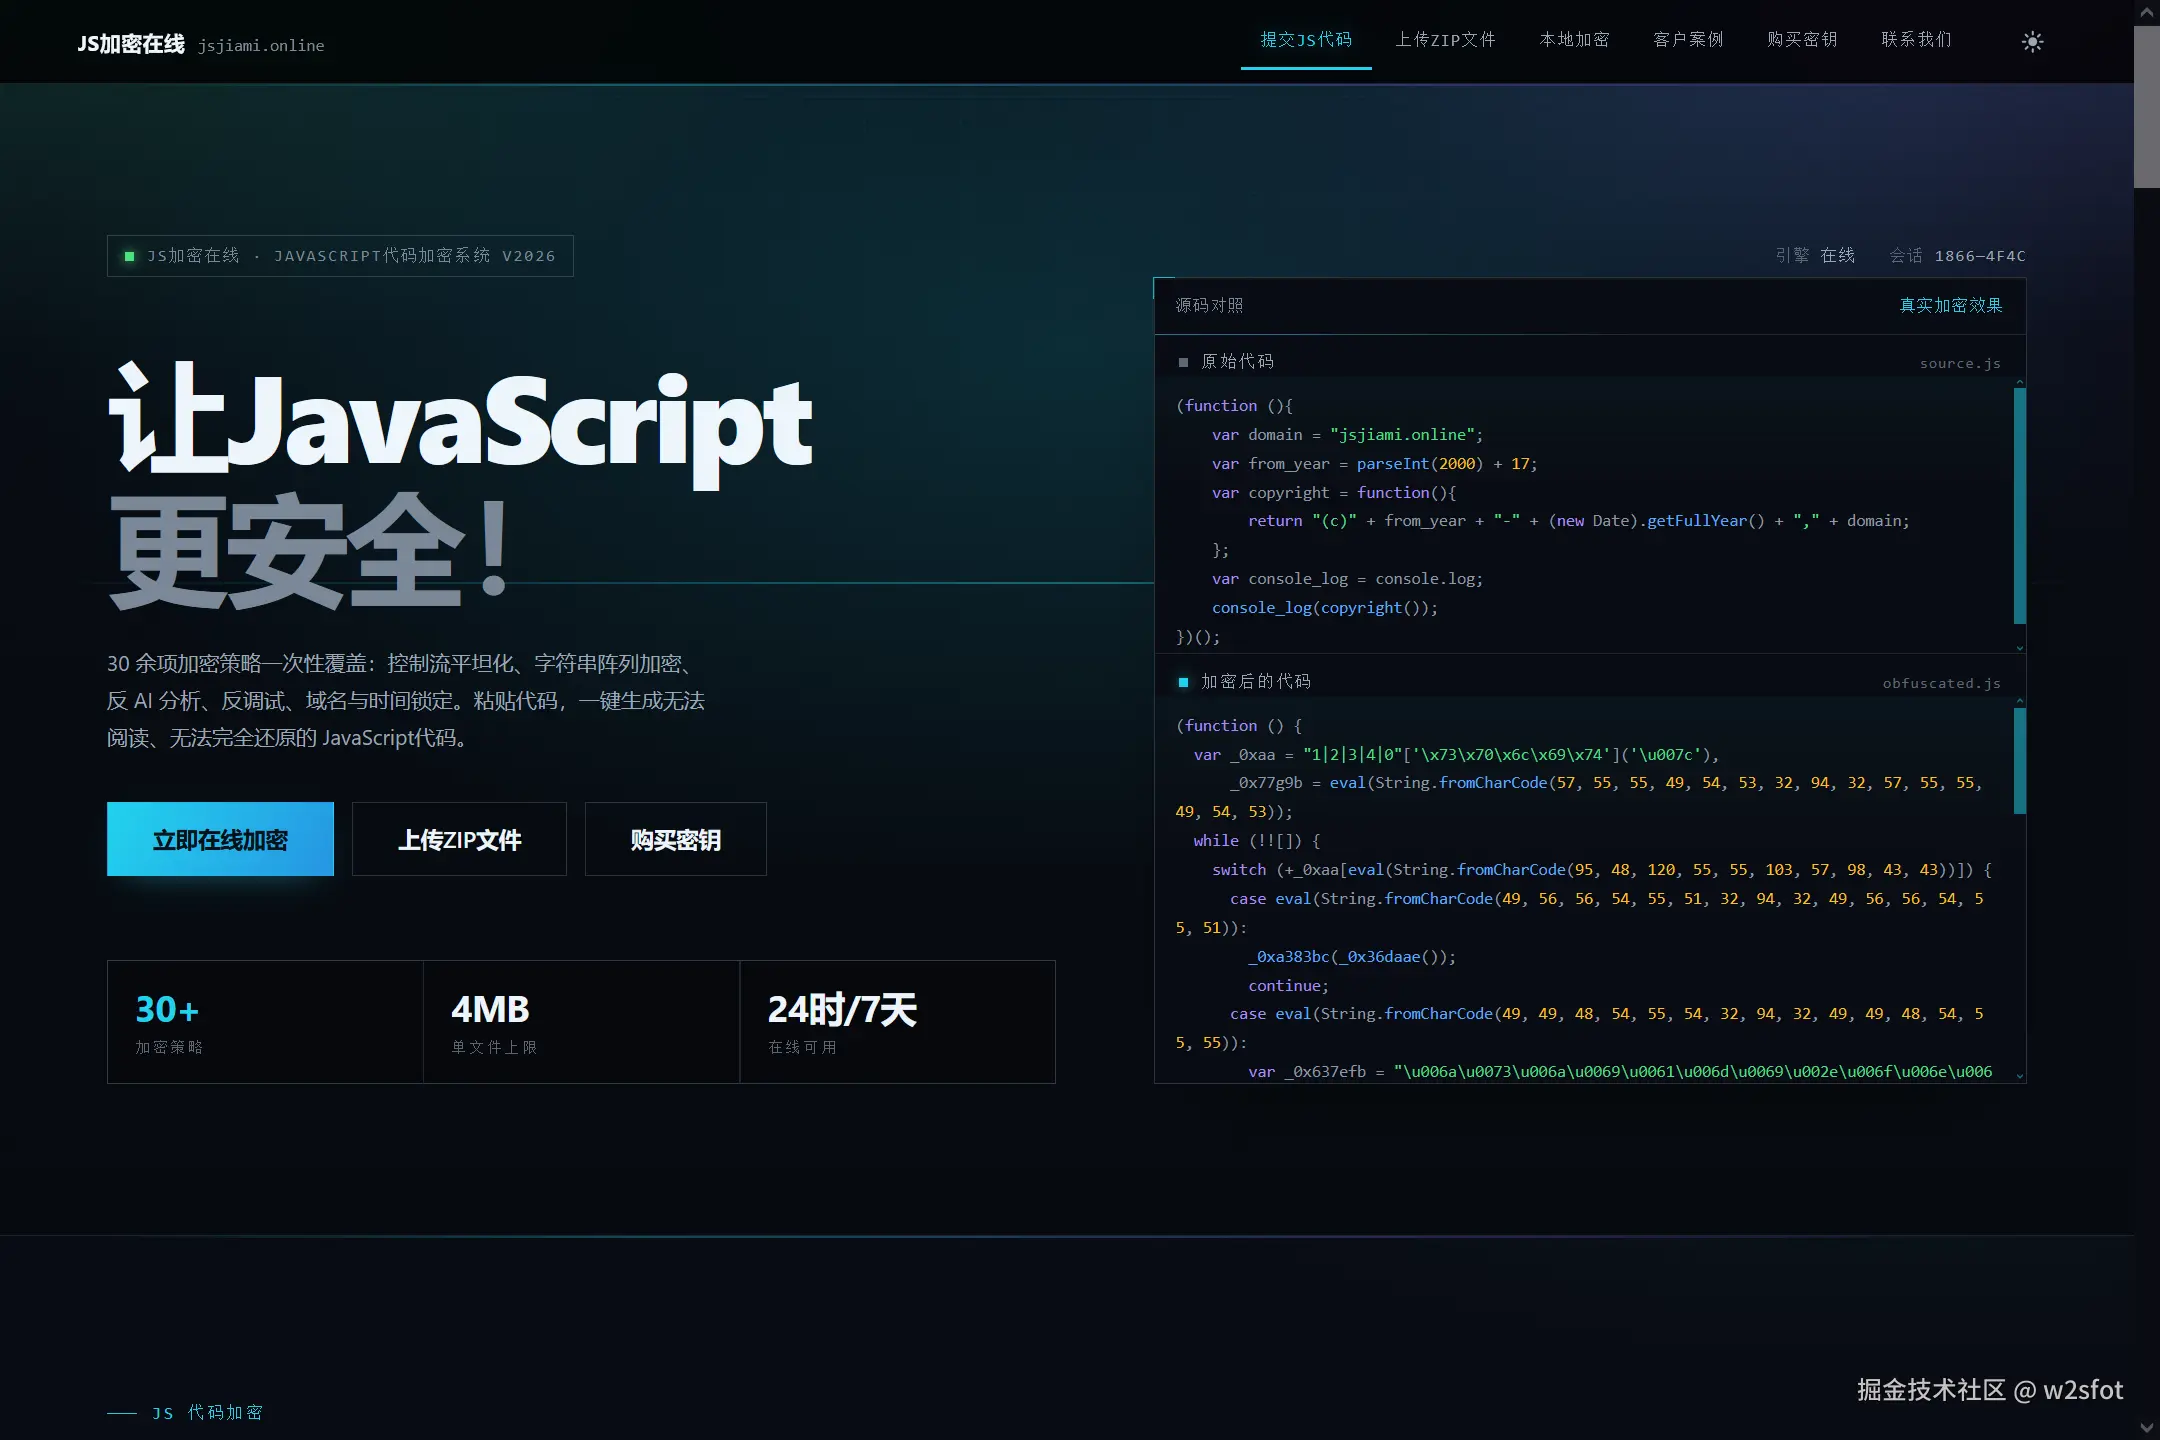Image resolution: width=2160 pixels, height=1440 pixels.
Task: Click the 源码对照 panel title
Action: pyautogui.click(x=1209, y=305)
